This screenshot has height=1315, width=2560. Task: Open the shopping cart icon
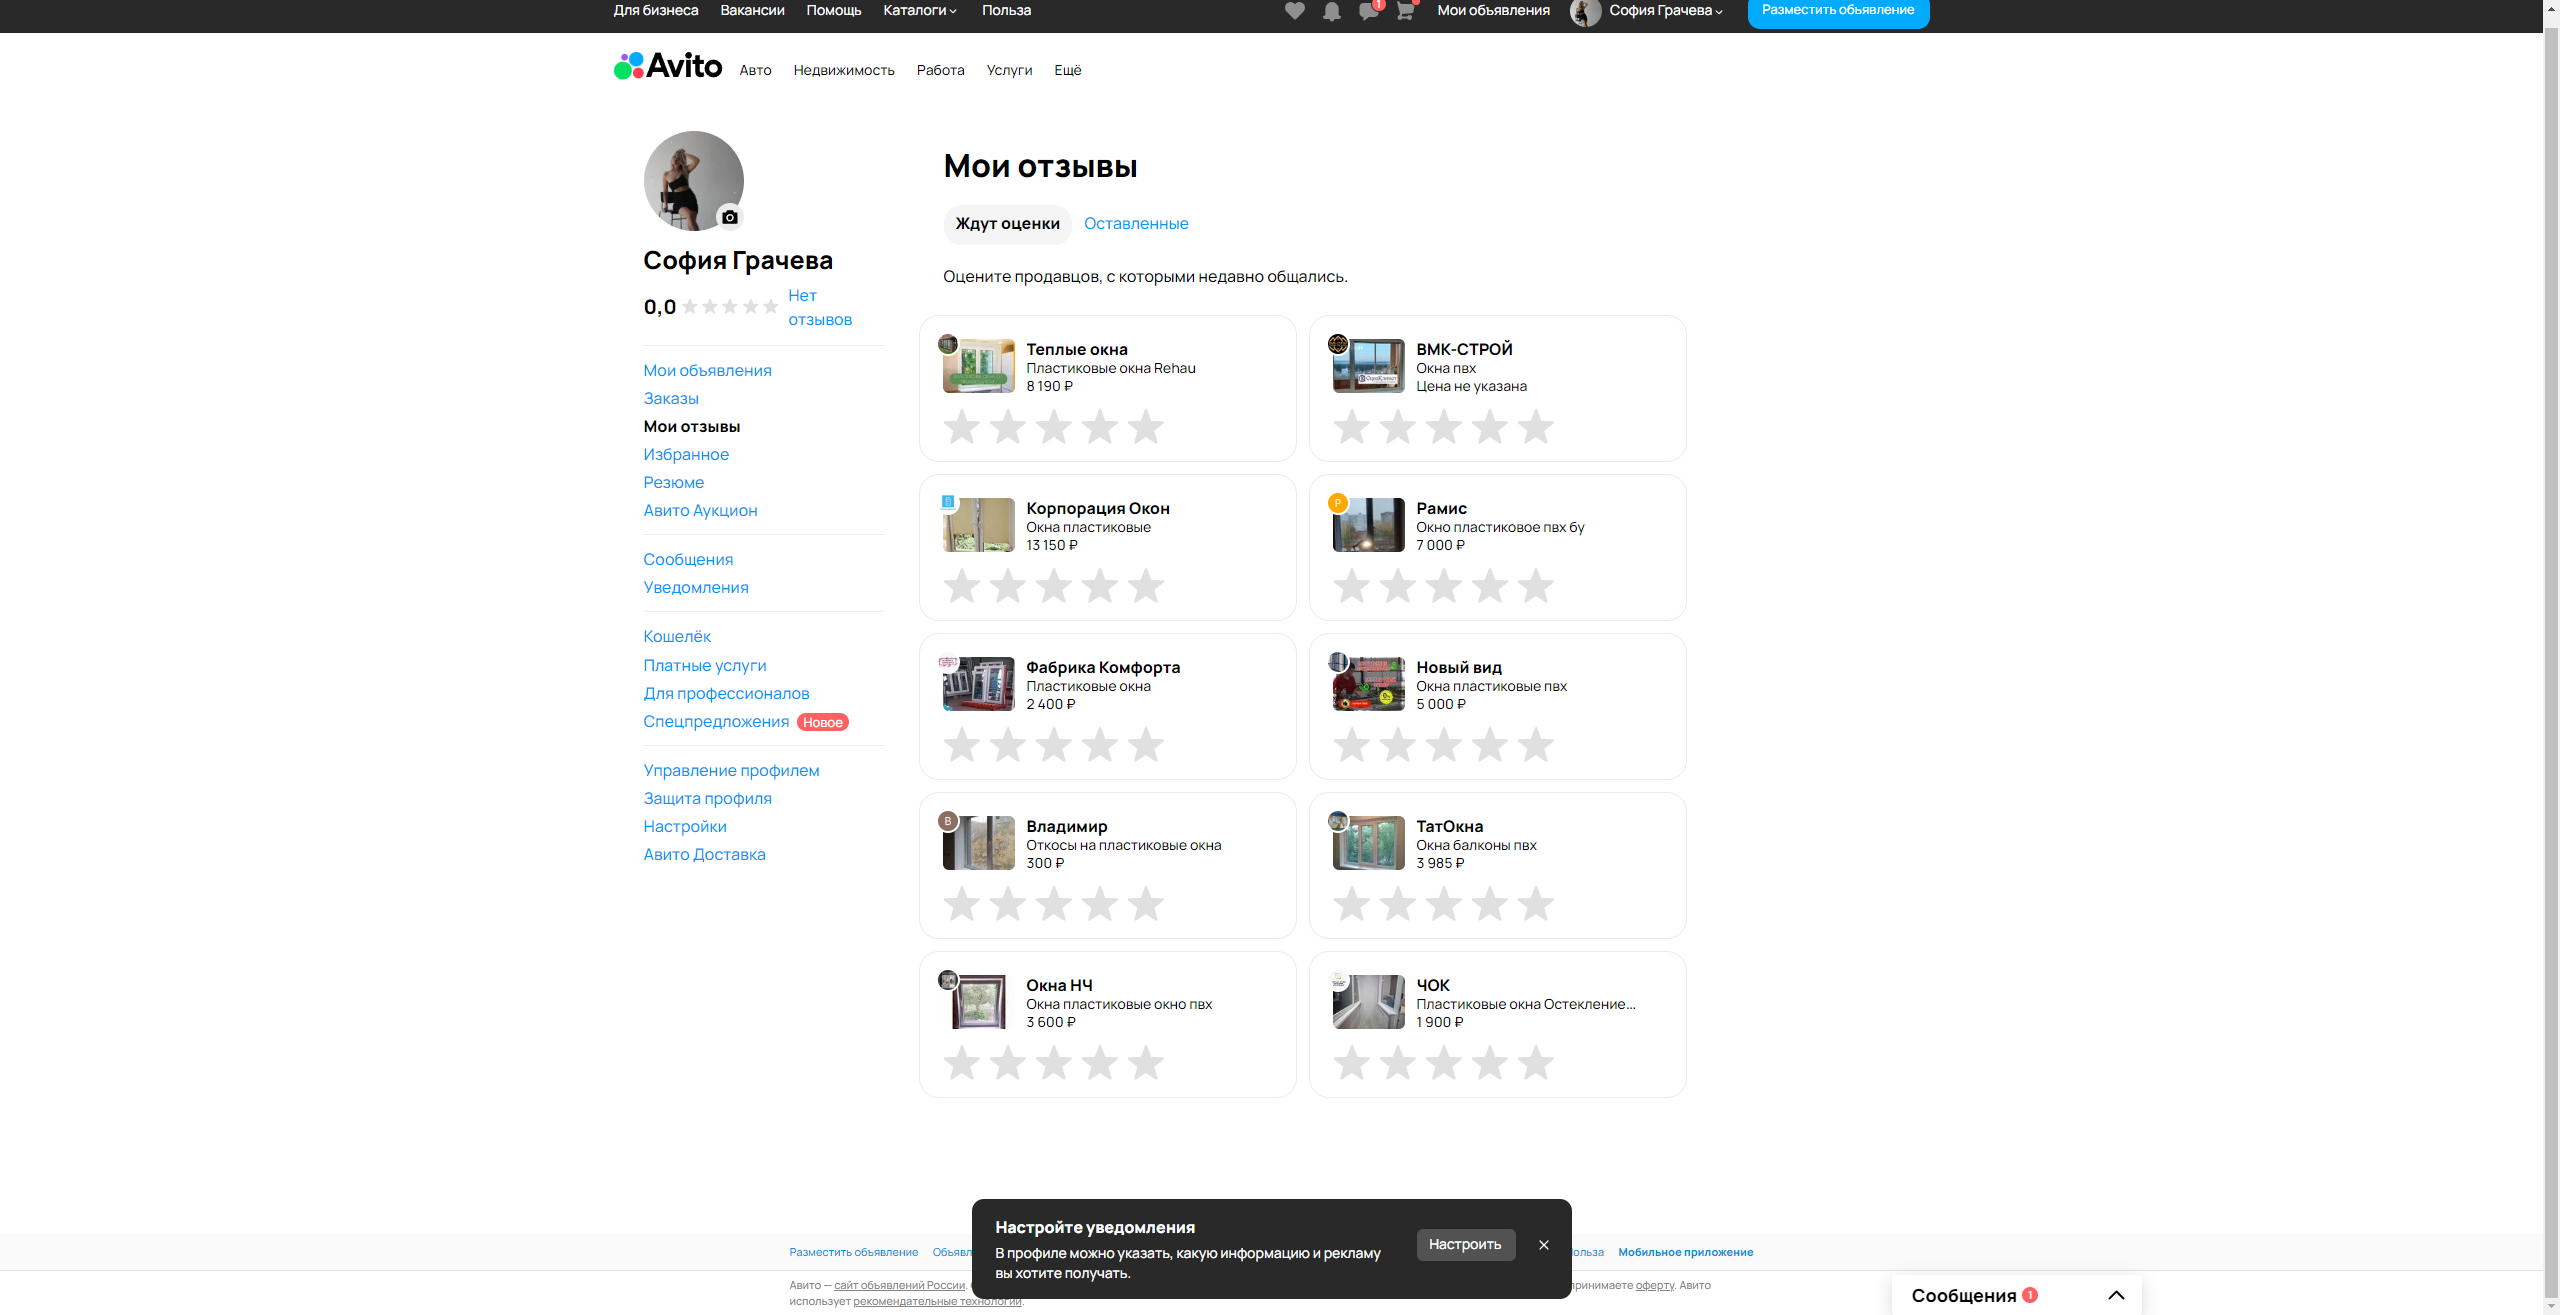click(x=1405, y=11)
